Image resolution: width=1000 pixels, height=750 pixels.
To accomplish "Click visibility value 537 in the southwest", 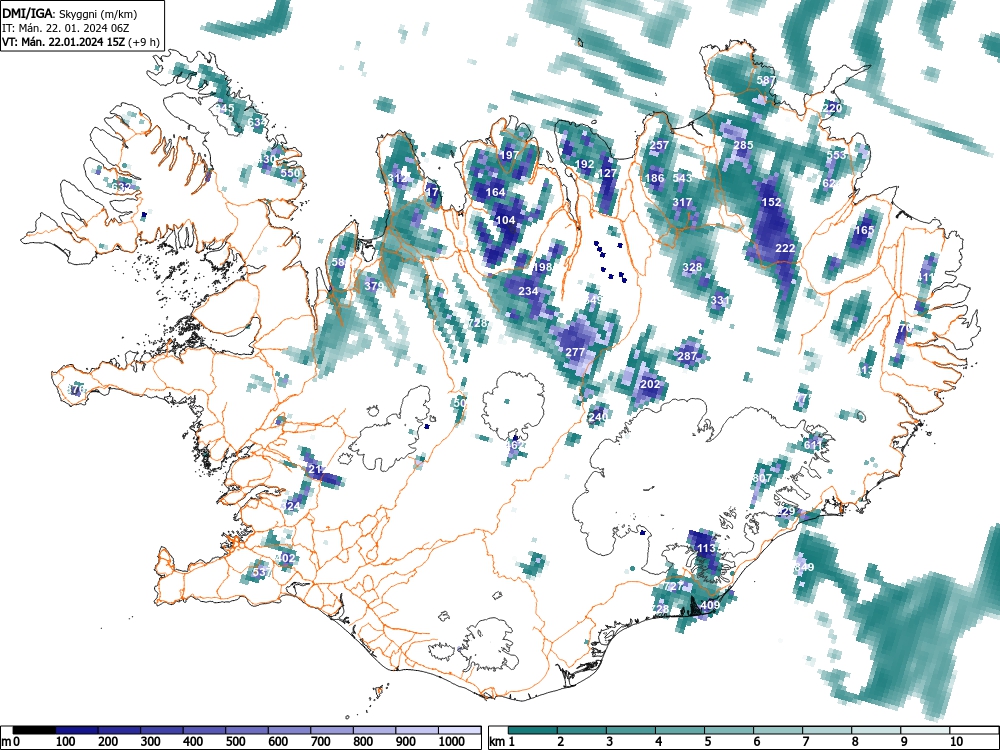I will 261,572.
